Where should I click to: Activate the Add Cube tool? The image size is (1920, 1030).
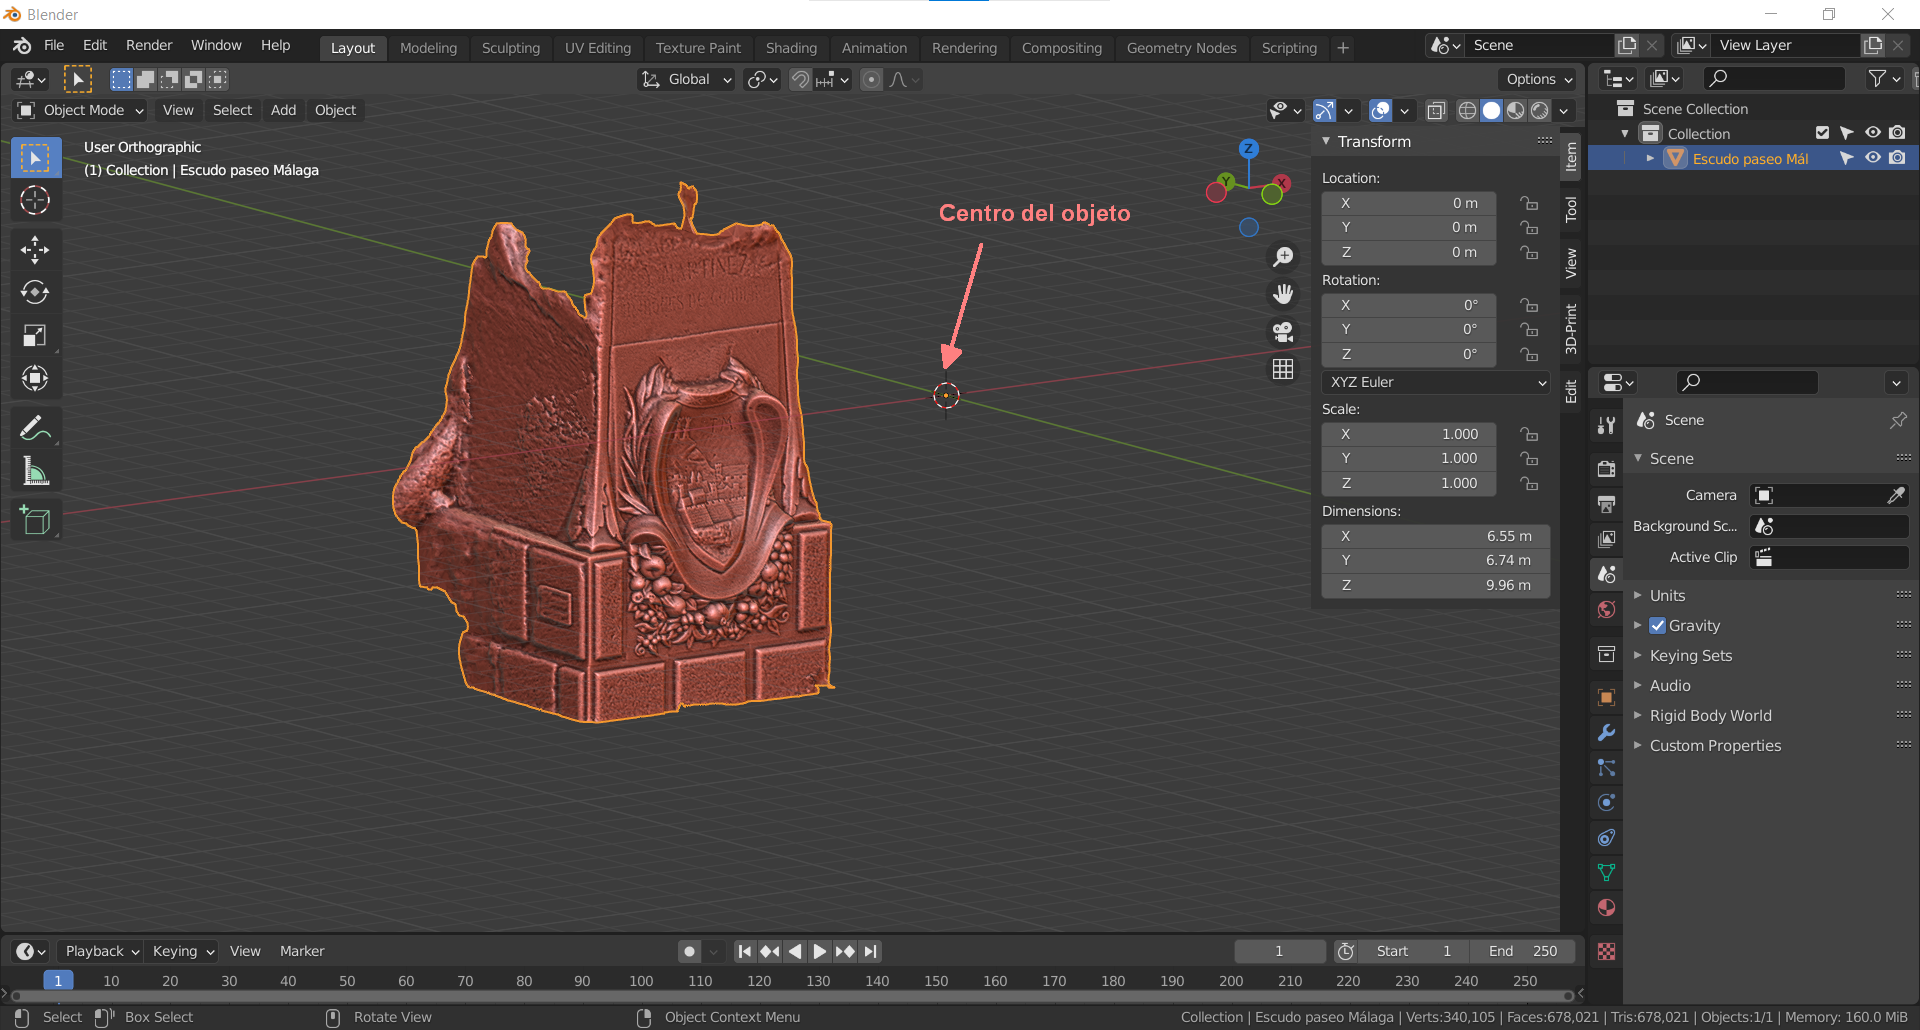[x=35, y=520]
